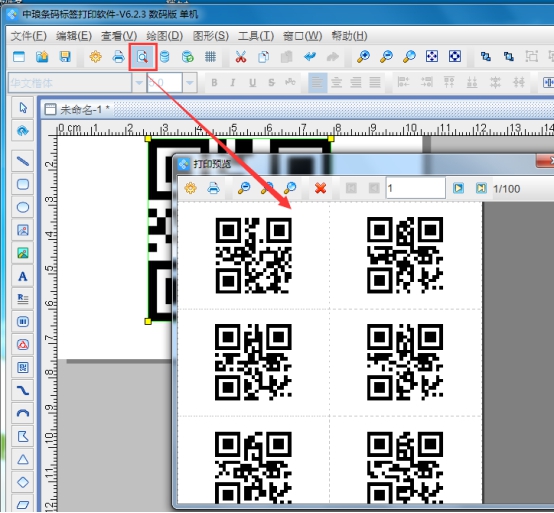Image resolution: width=554 pixels, height=513 pixels.
Task: Expand the font size dropdown arrow
Action: [x=190, y=83]
